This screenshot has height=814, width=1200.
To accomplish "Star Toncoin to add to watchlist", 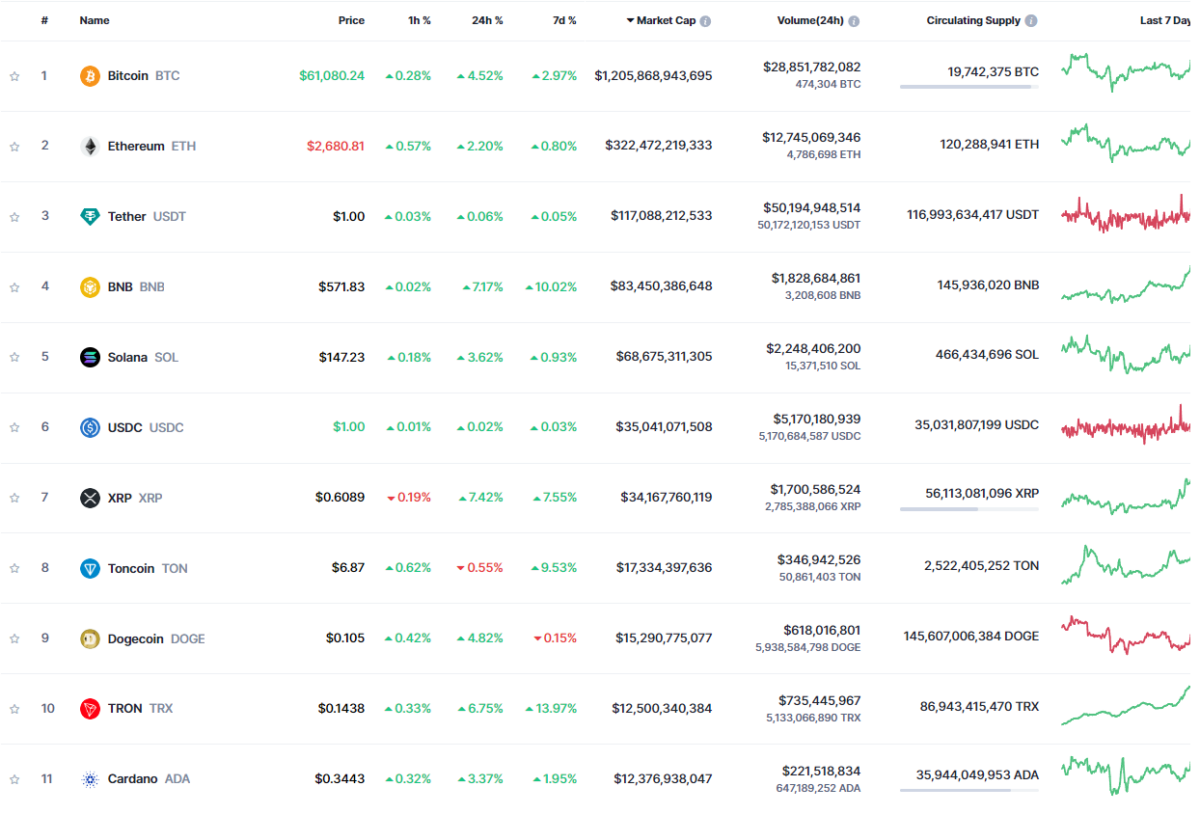I will click(14, 568).
